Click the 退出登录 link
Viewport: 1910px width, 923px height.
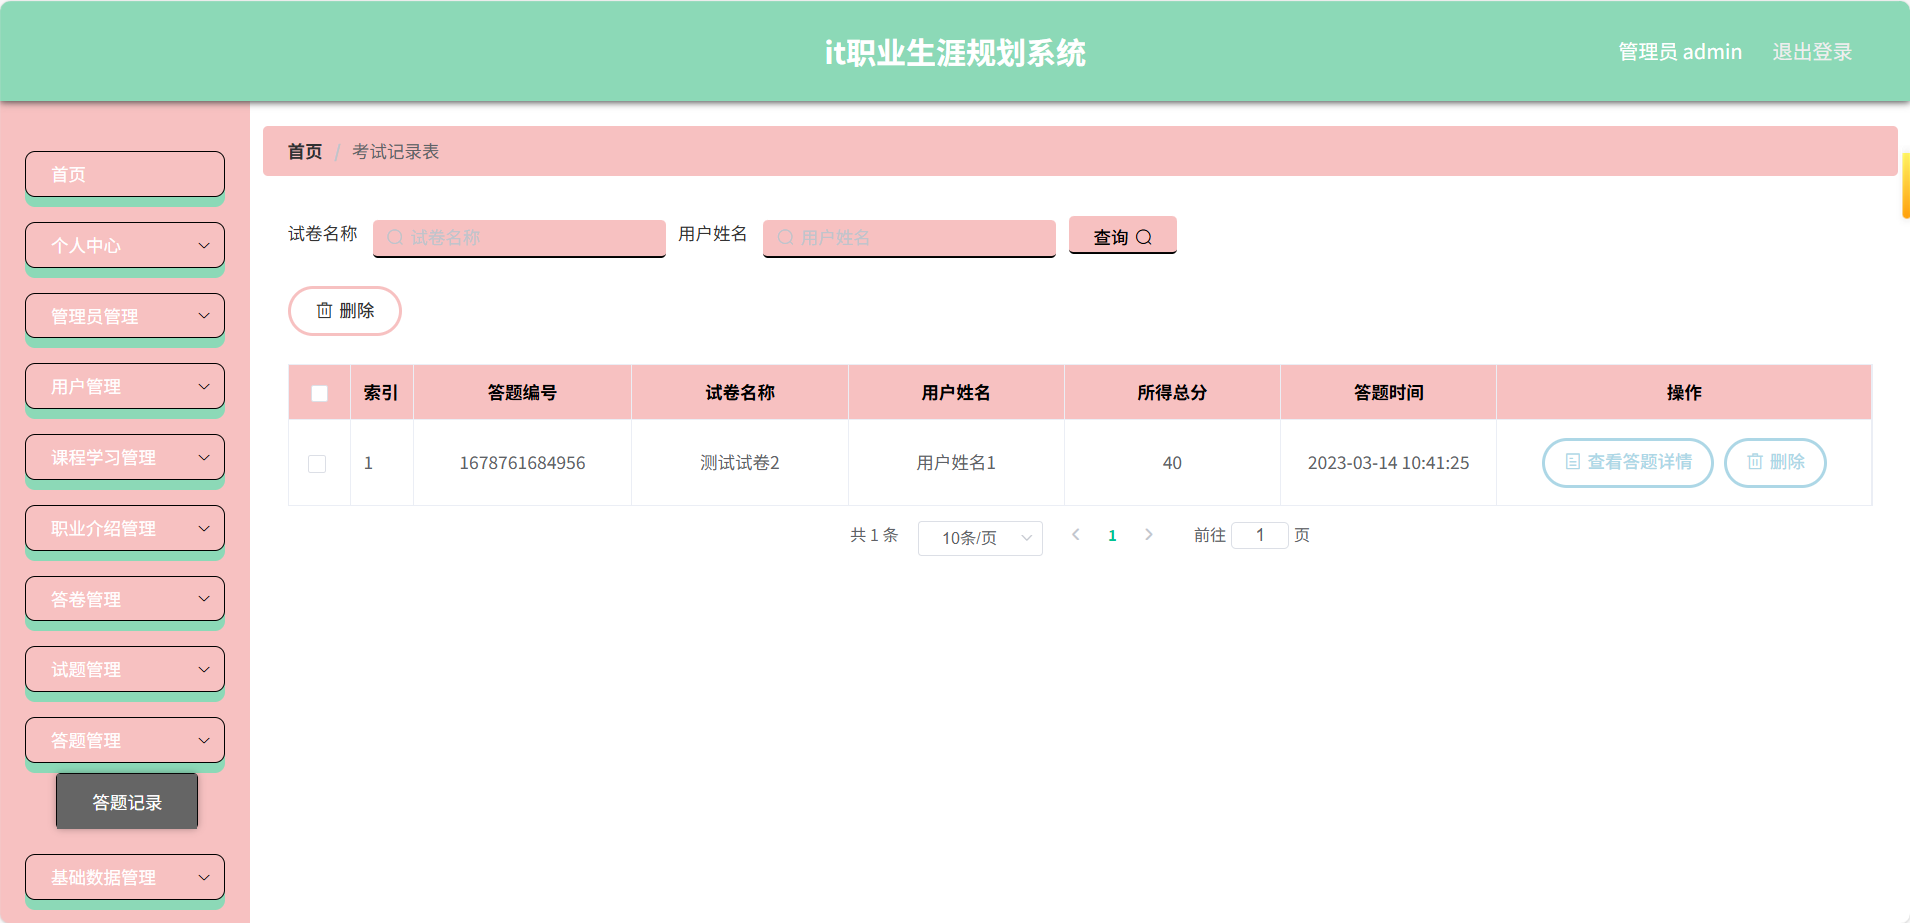[1812, 52]
